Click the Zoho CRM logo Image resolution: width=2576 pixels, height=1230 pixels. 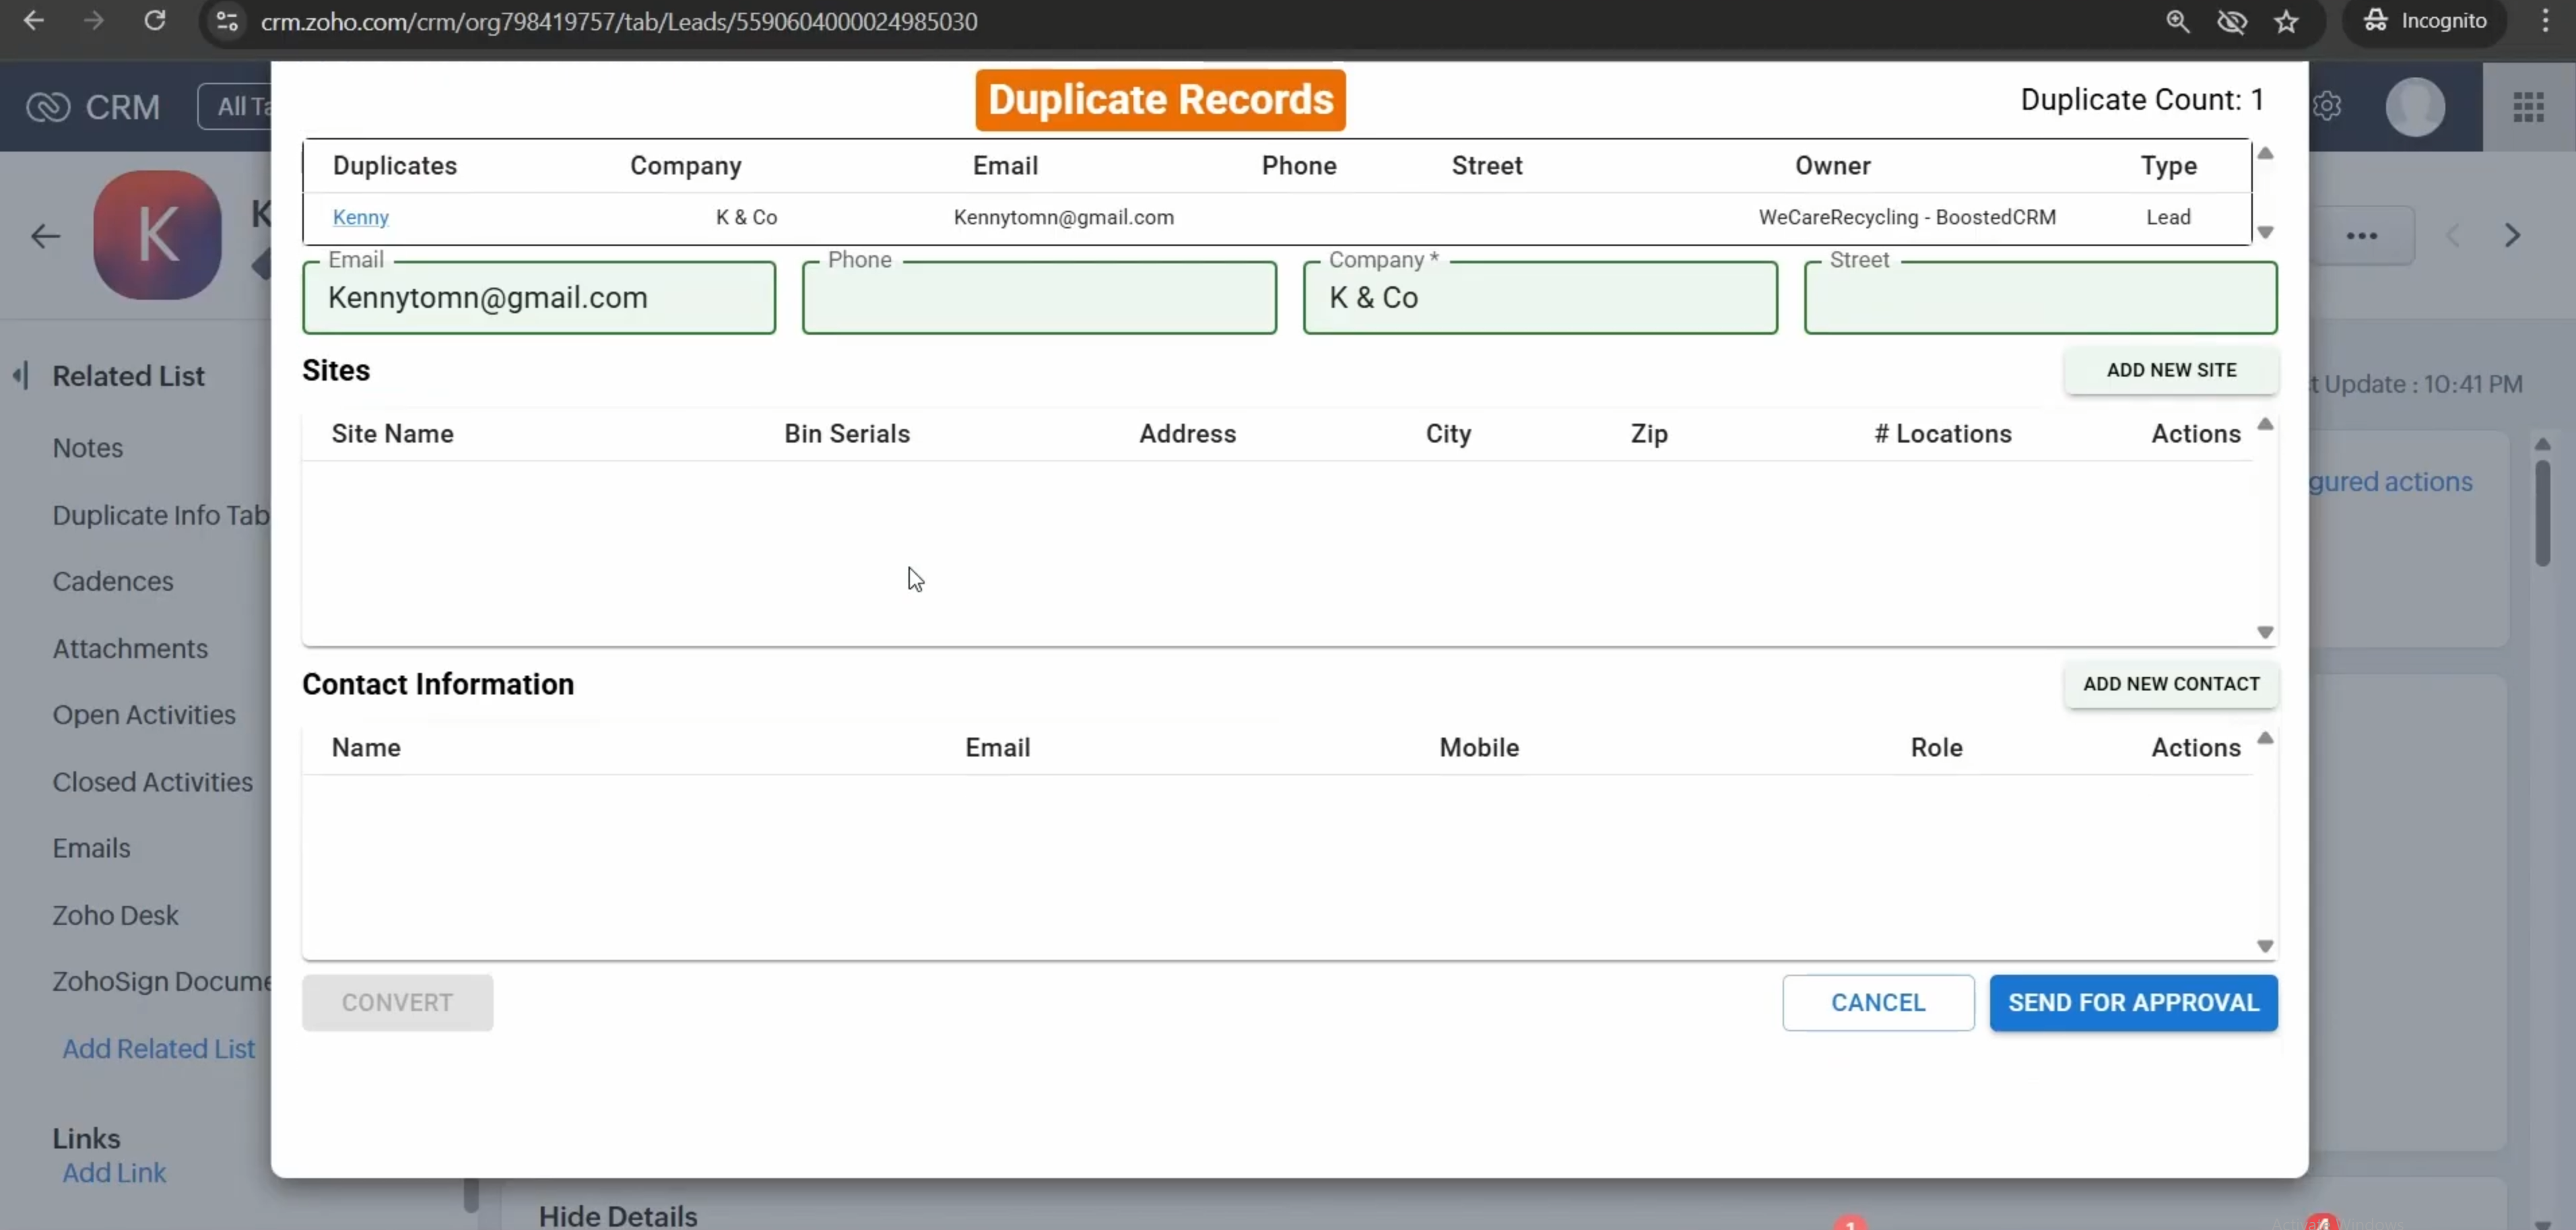coord(92,106)
